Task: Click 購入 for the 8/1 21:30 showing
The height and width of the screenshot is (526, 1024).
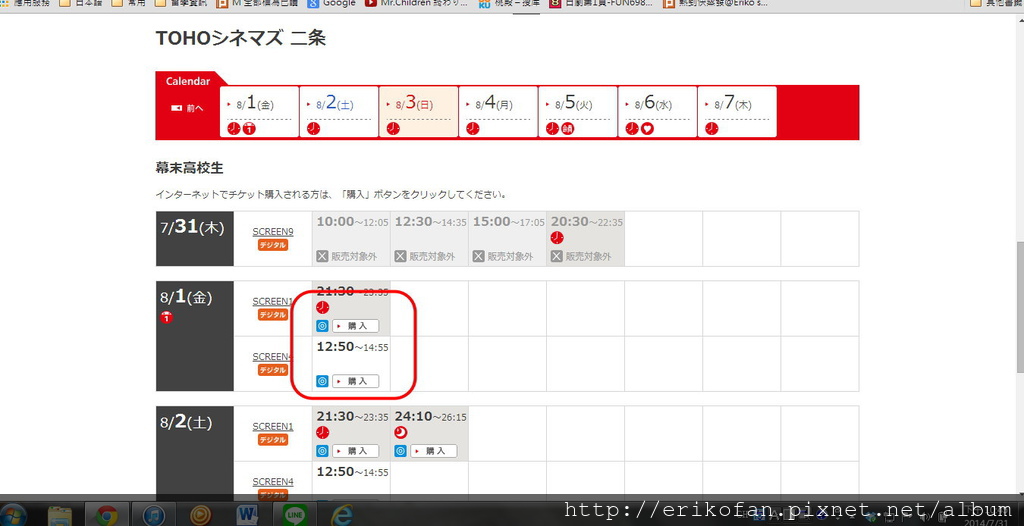Action: pos(355,325)
